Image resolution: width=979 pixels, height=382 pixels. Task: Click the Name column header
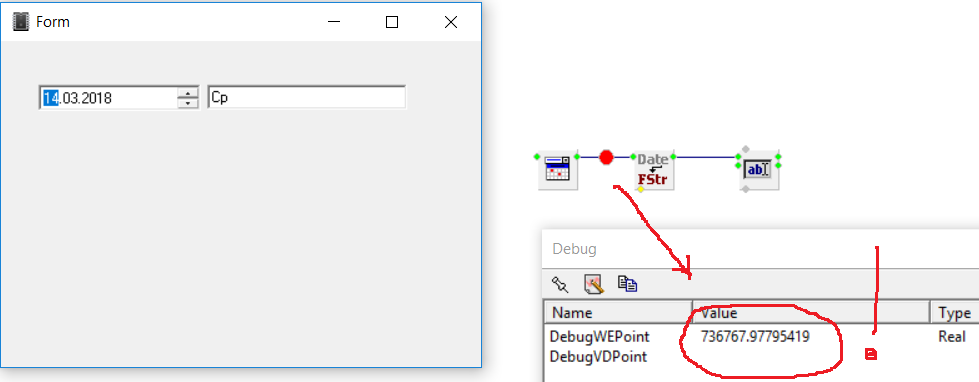click(x=618, y=313)
